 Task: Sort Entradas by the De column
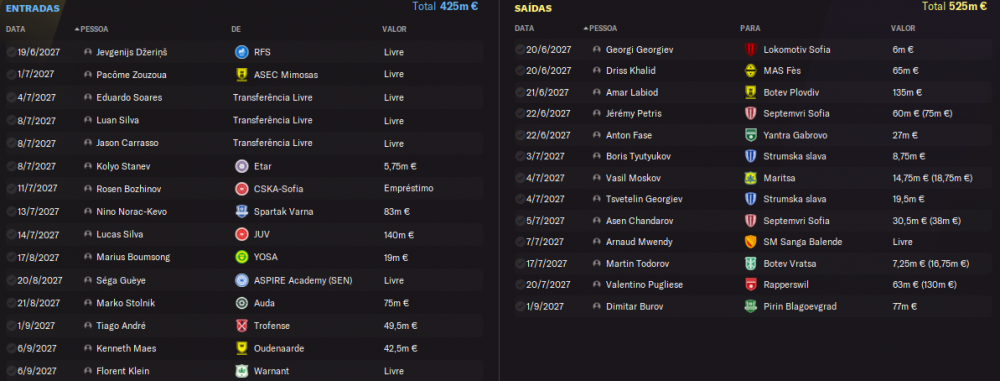pos(236,29)
